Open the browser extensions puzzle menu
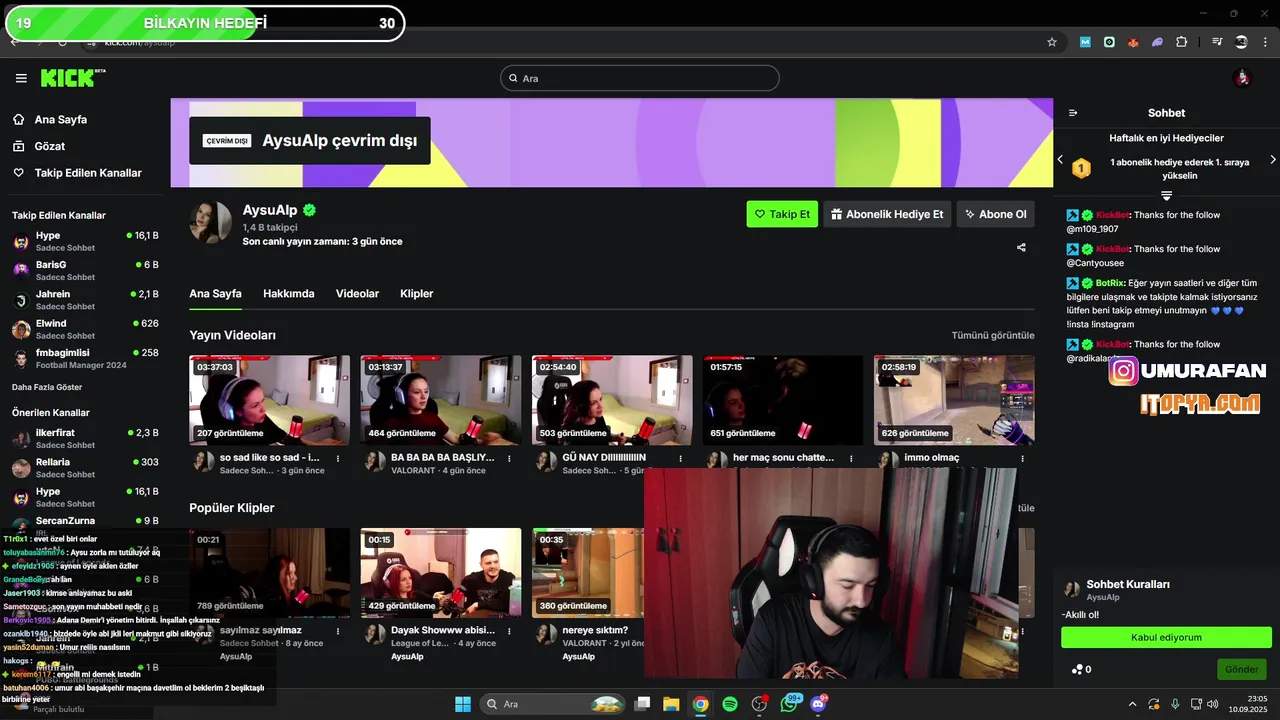 point(1181,42)
